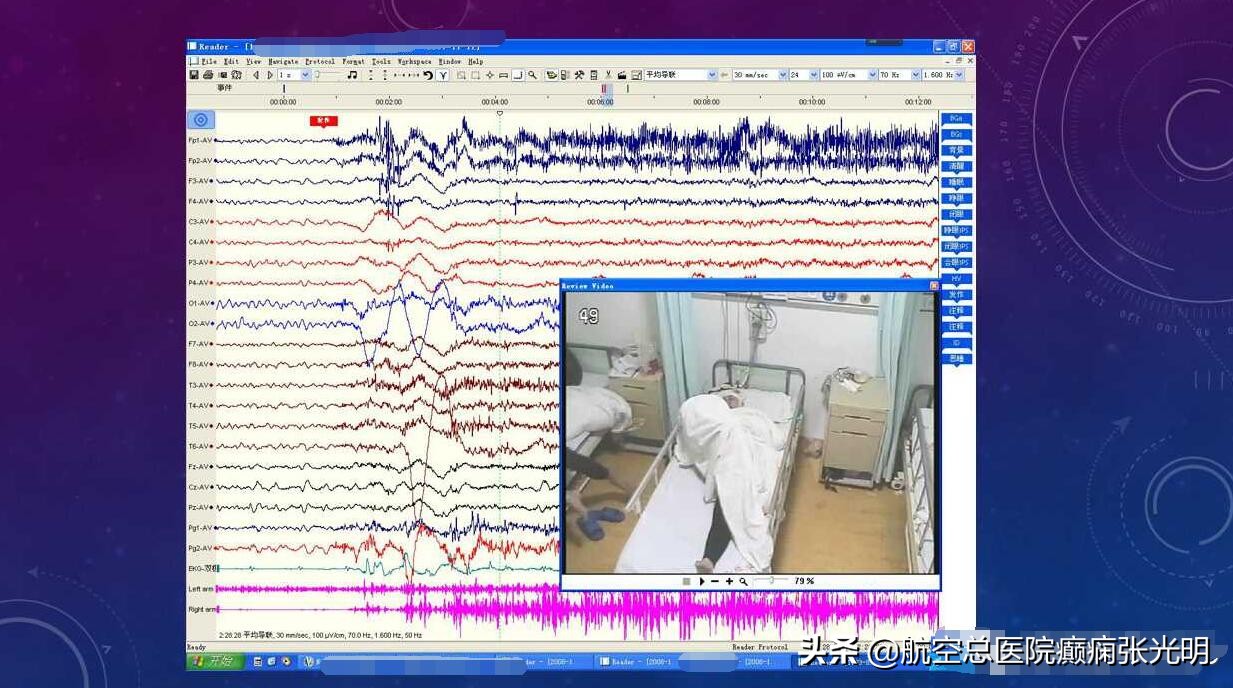Open the Navigate menu
Screen dimensions: 1233x688
pos(283,61)
